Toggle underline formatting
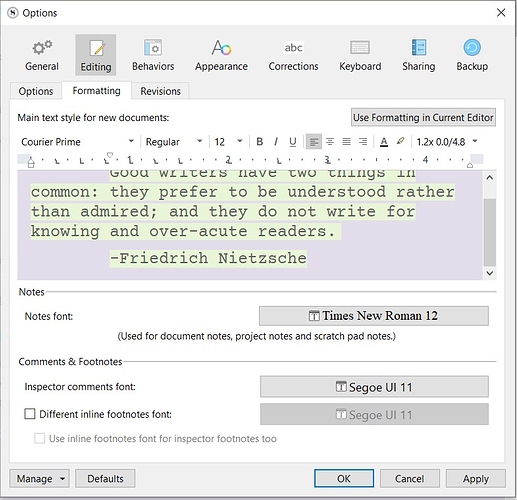This screenshot has width=517, height=500. (x=293, y=142)
